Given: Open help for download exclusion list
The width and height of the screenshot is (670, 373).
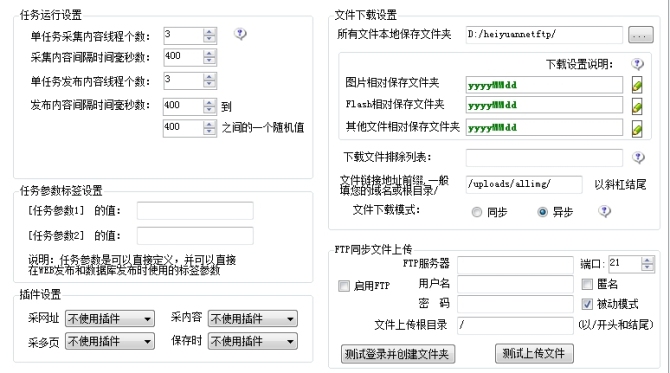Looking at the screenshot, I should pyautogui.click(x=638, y=157).
